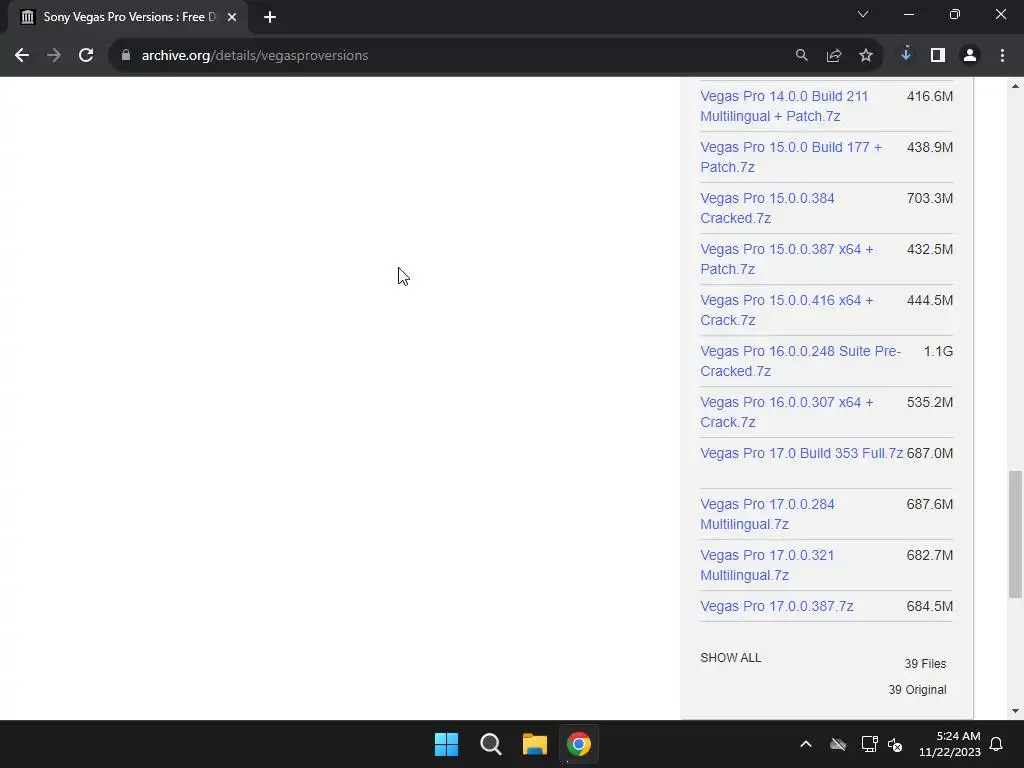Click the 703.3M file size
Image resolution: width=1024 pixels, height=768 pixels.
coord(929,199)
